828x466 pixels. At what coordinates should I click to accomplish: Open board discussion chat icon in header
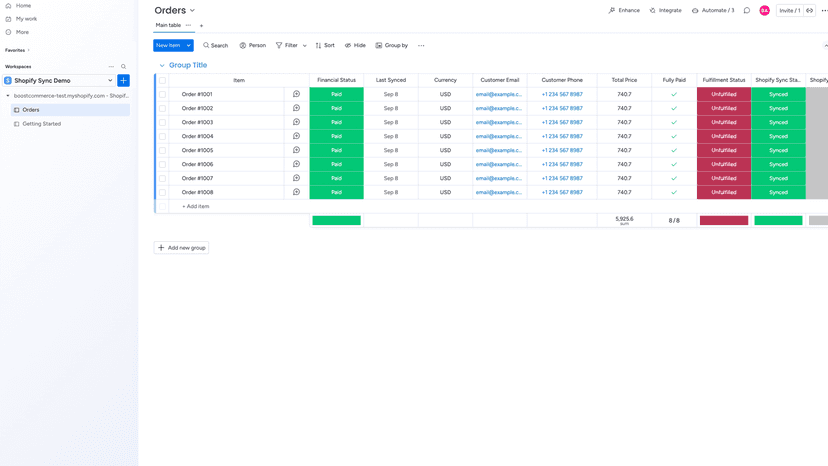747,11
